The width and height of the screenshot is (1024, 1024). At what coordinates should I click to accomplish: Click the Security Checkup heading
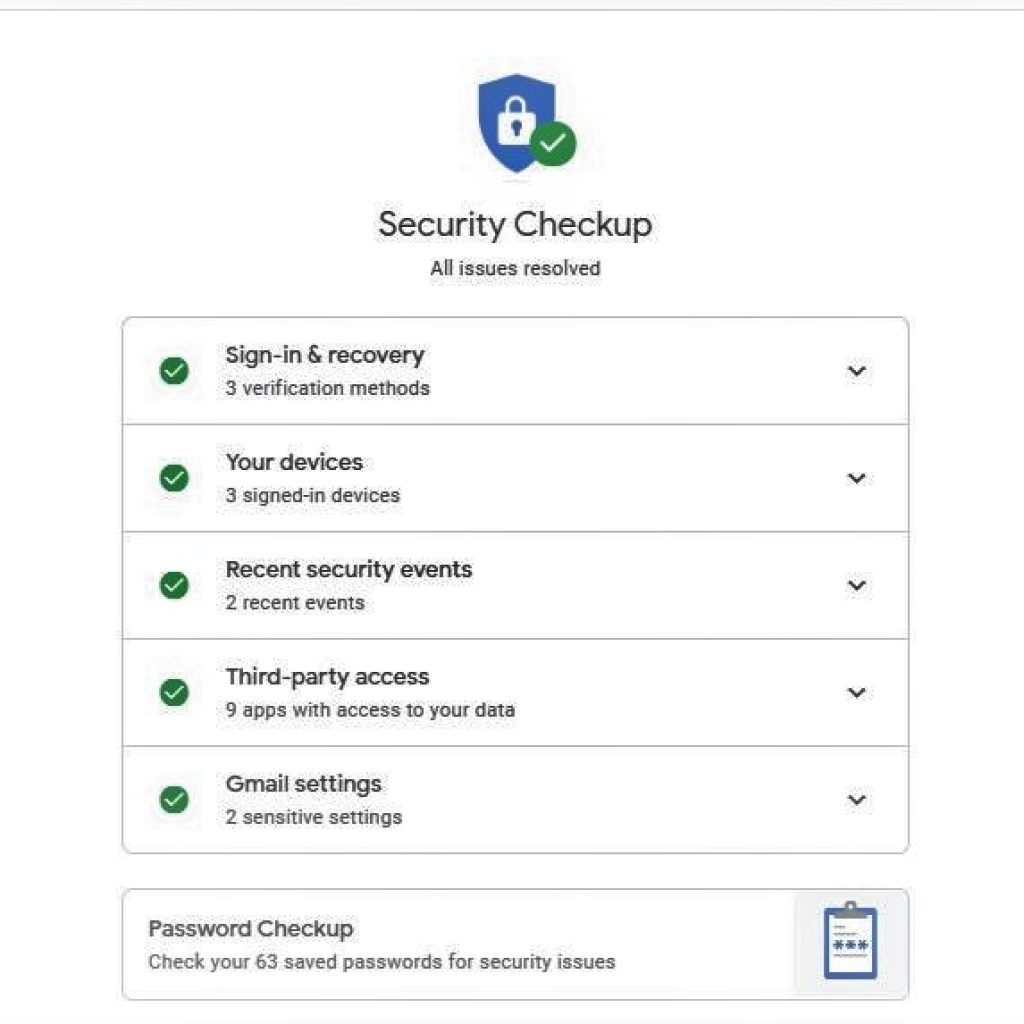pos(514,225)
